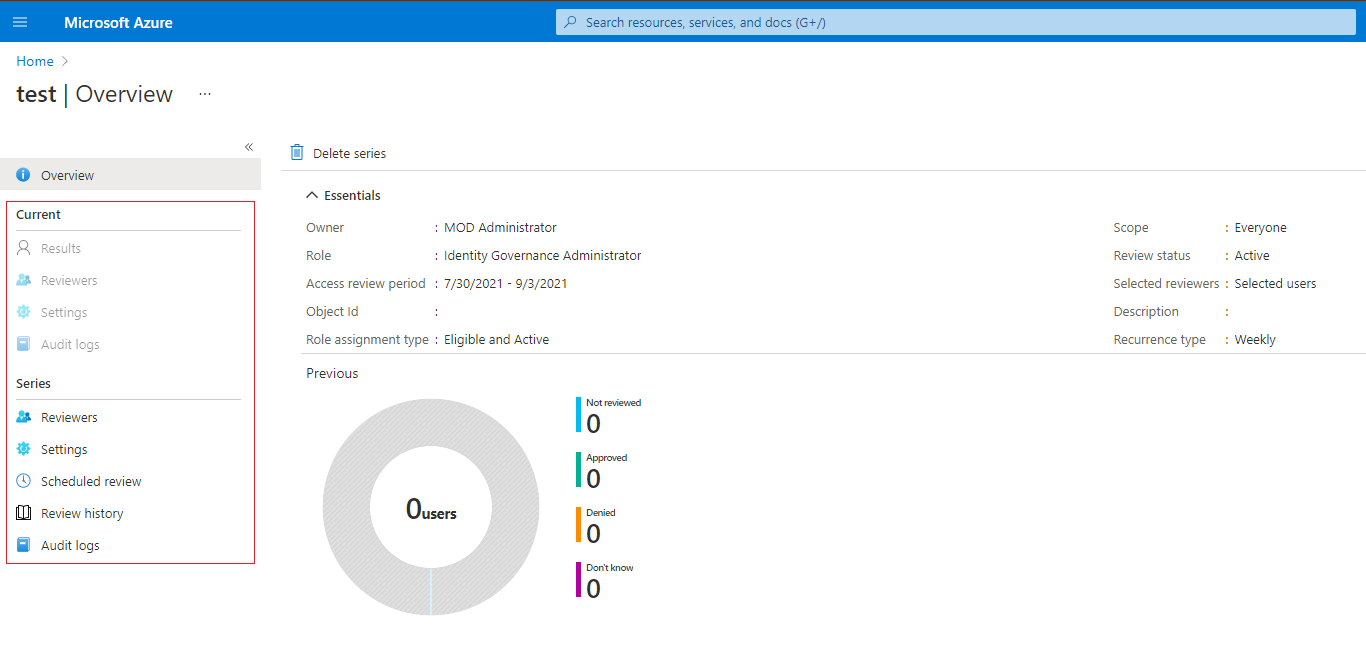Go to the Overview menu item
The image size is (1366, 657).
pyautogui.click(x=67, y=175)
